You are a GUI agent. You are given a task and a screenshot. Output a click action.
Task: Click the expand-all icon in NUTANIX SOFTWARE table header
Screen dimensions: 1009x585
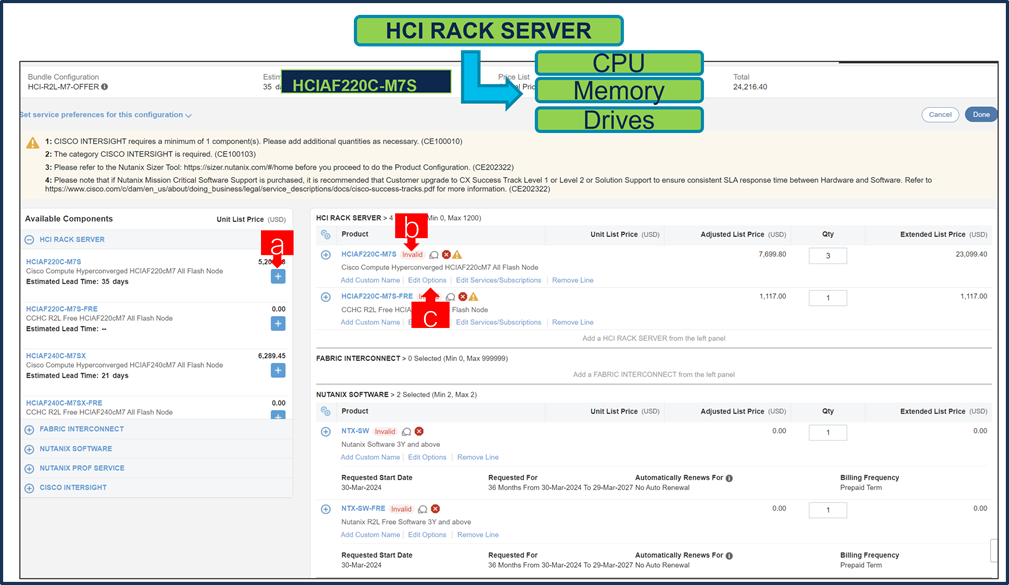(x=326, y=412)
